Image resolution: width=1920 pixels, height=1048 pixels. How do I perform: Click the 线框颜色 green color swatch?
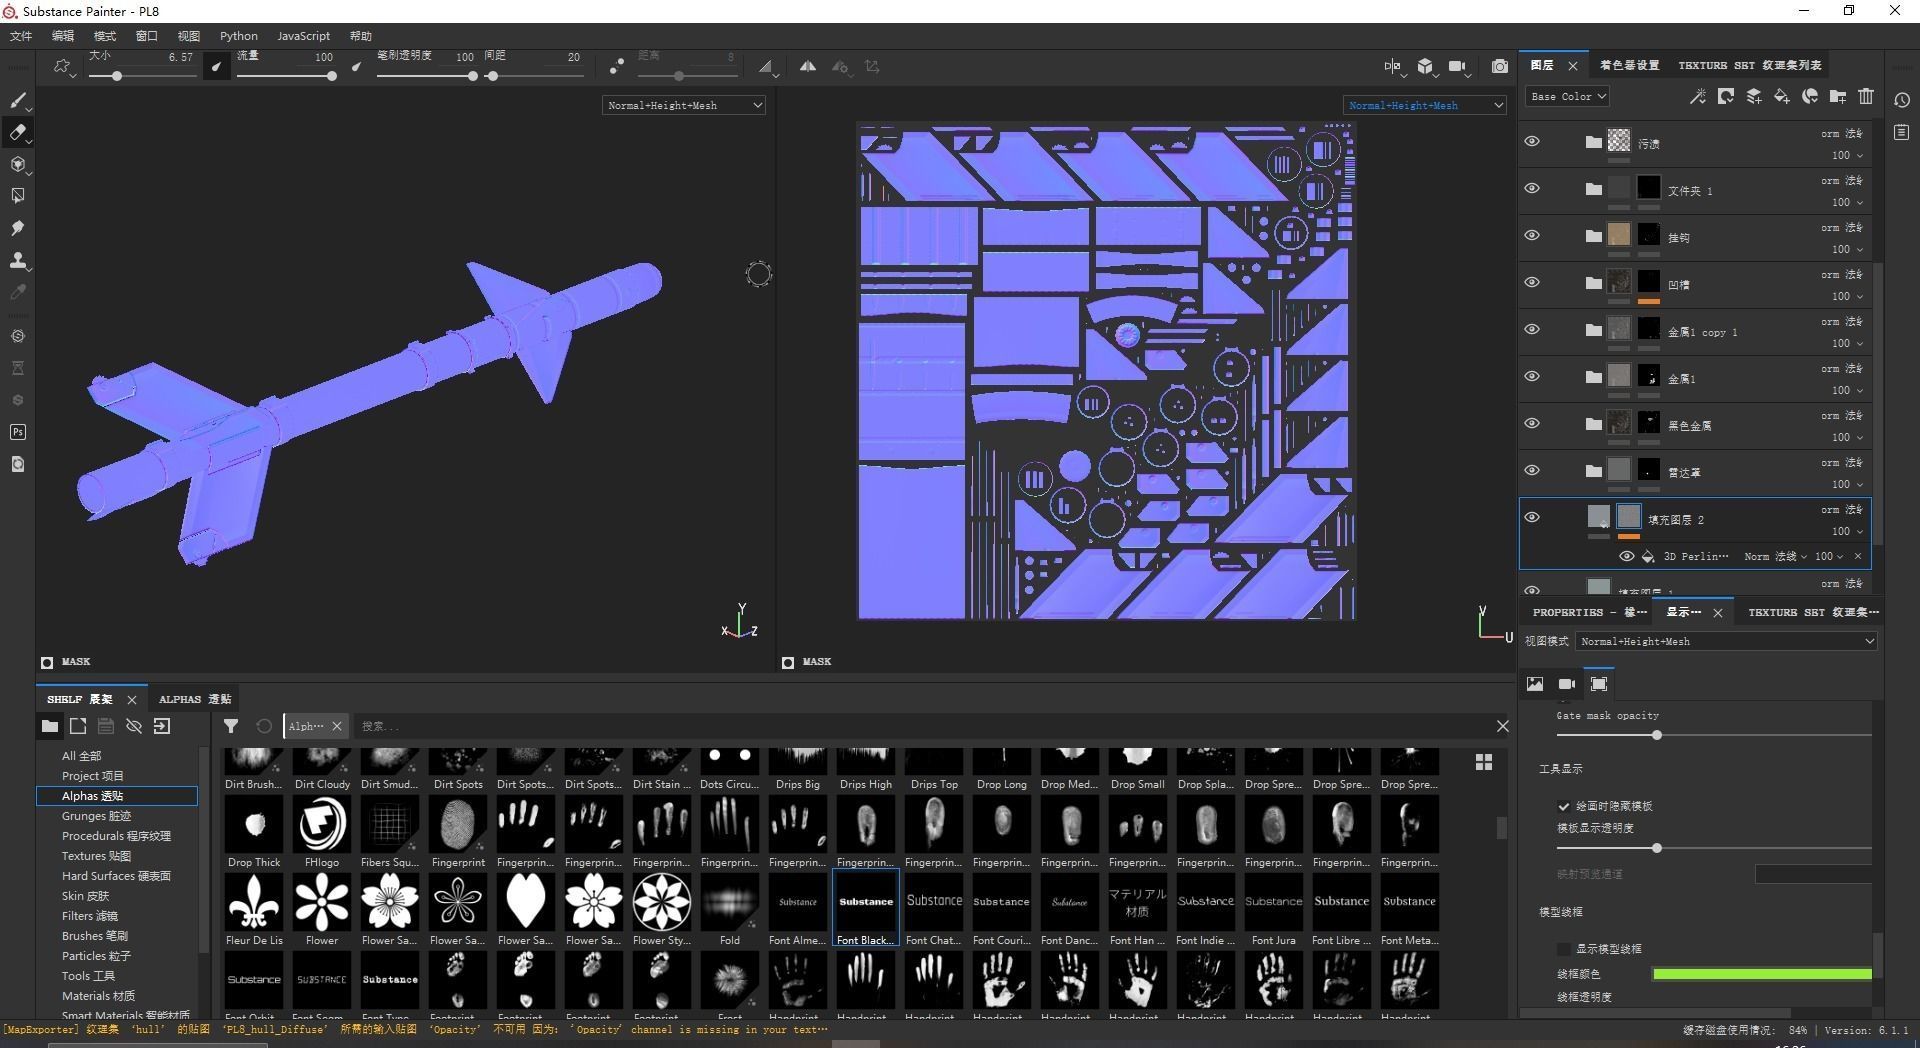tap(1762, 974)
